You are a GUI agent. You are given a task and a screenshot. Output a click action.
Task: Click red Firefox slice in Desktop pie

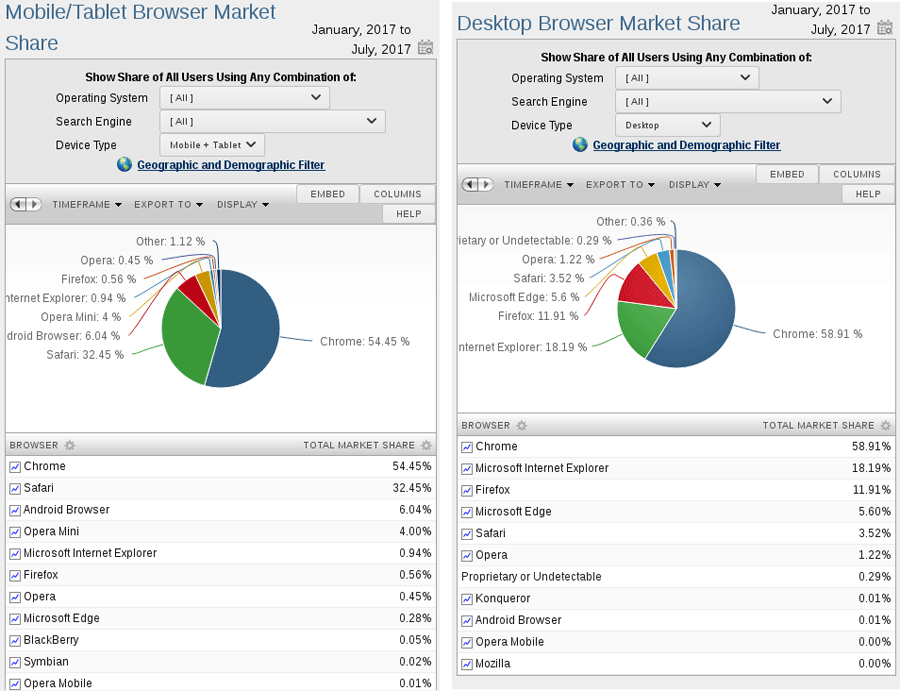coord(642,285)
